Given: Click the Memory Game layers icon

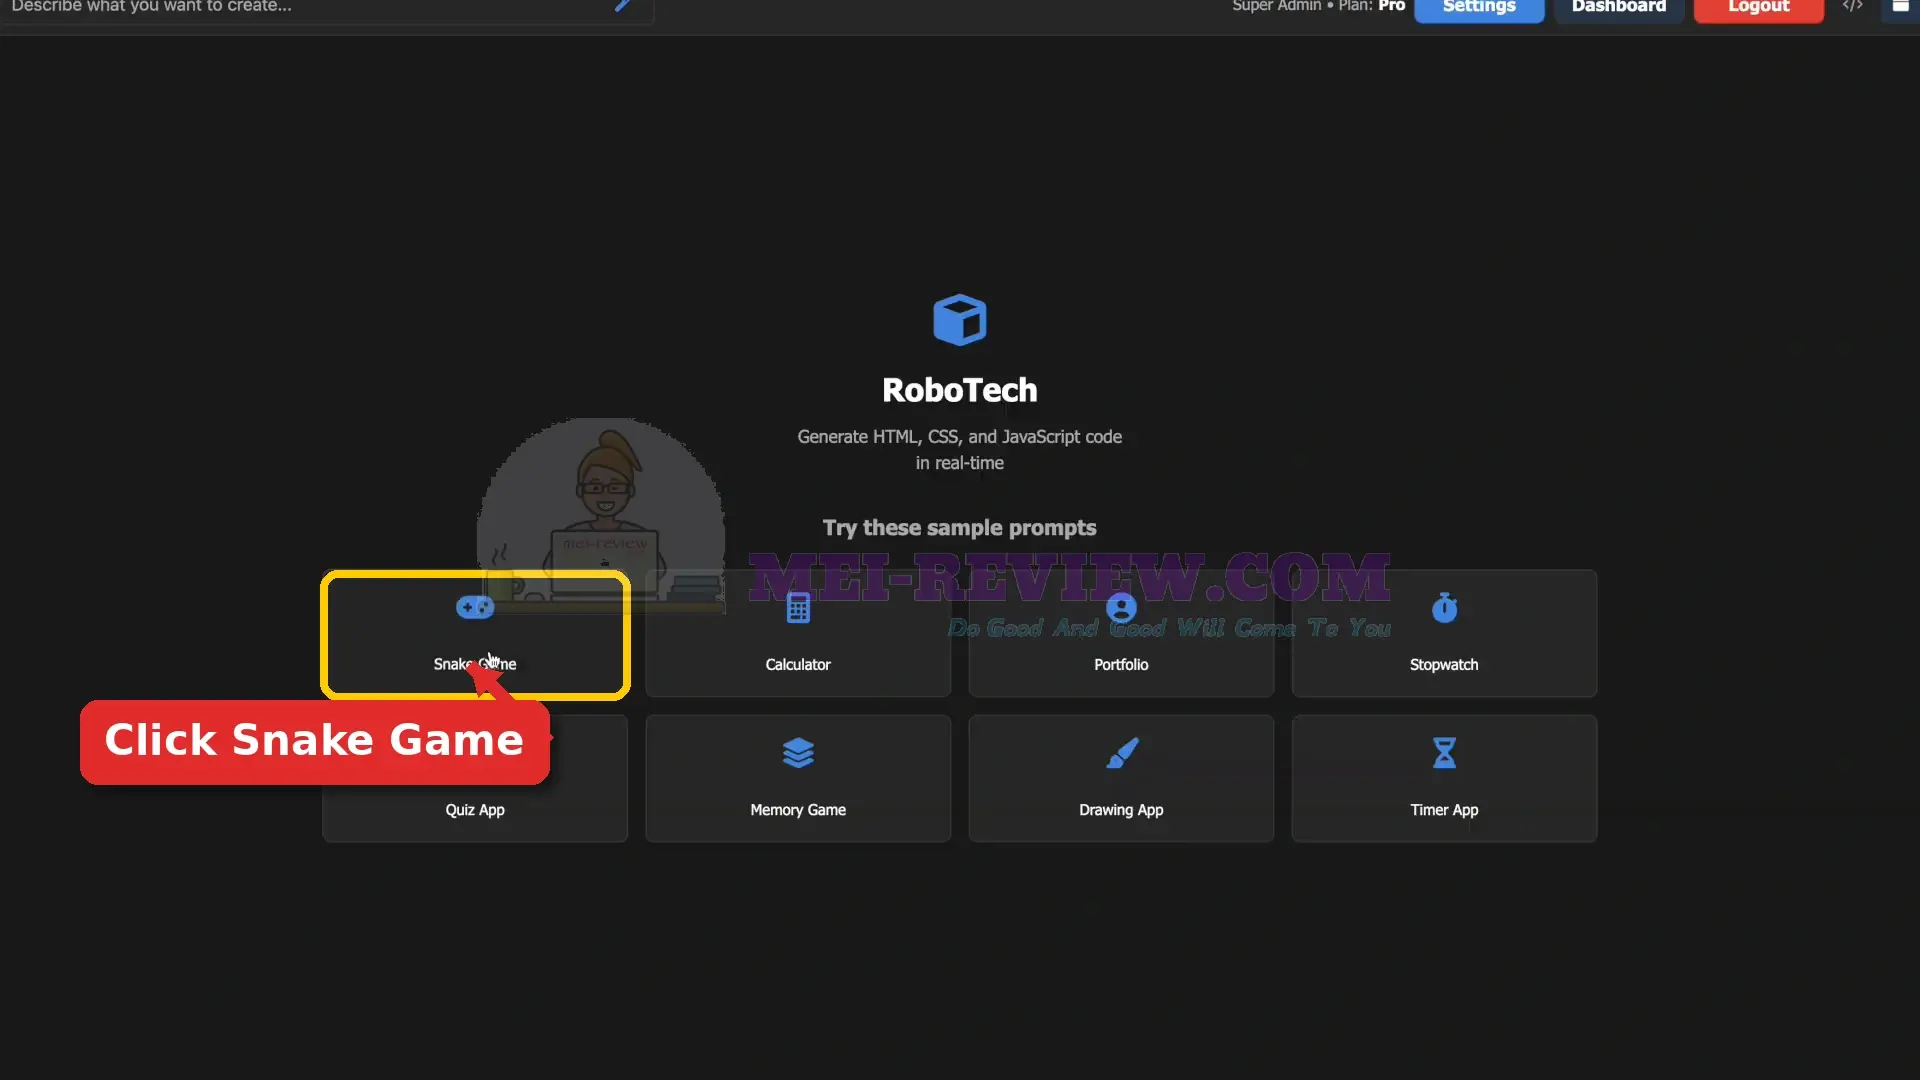Looking at the screenshot, I should pos(798,752).
